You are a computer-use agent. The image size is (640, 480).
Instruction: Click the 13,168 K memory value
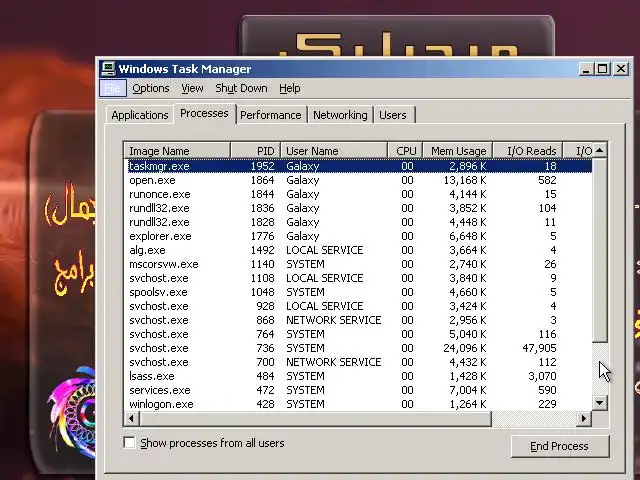click(x=465, y=180)
